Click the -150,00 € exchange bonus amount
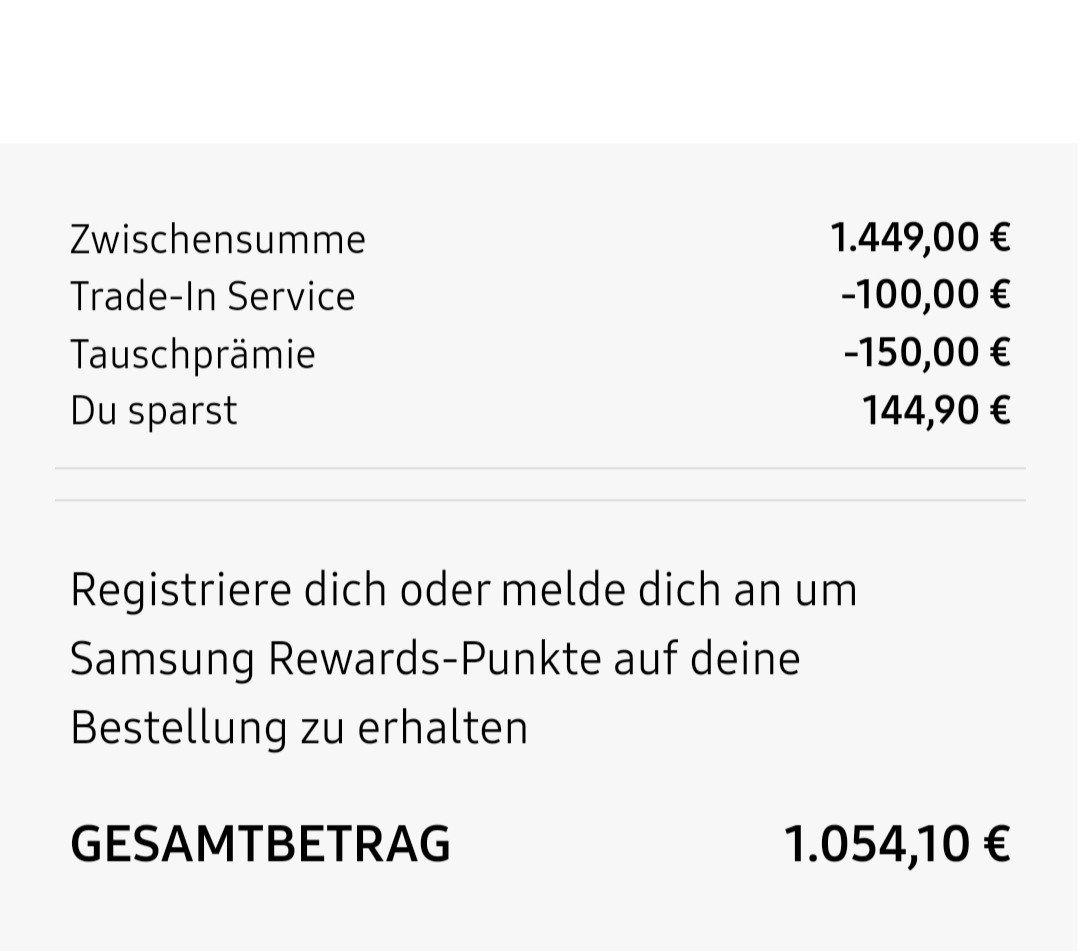The height and width of the screenshot is (951, 1080). pos(926,352)
